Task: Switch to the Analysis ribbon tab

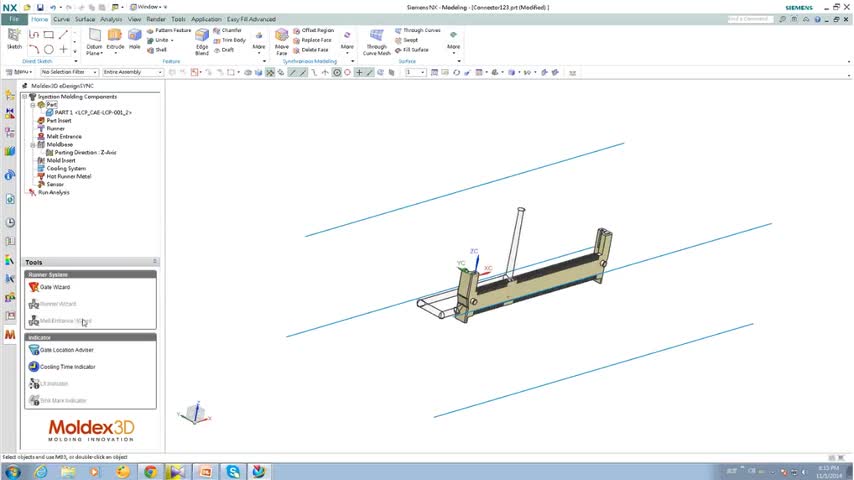Action: click(111, 19)
